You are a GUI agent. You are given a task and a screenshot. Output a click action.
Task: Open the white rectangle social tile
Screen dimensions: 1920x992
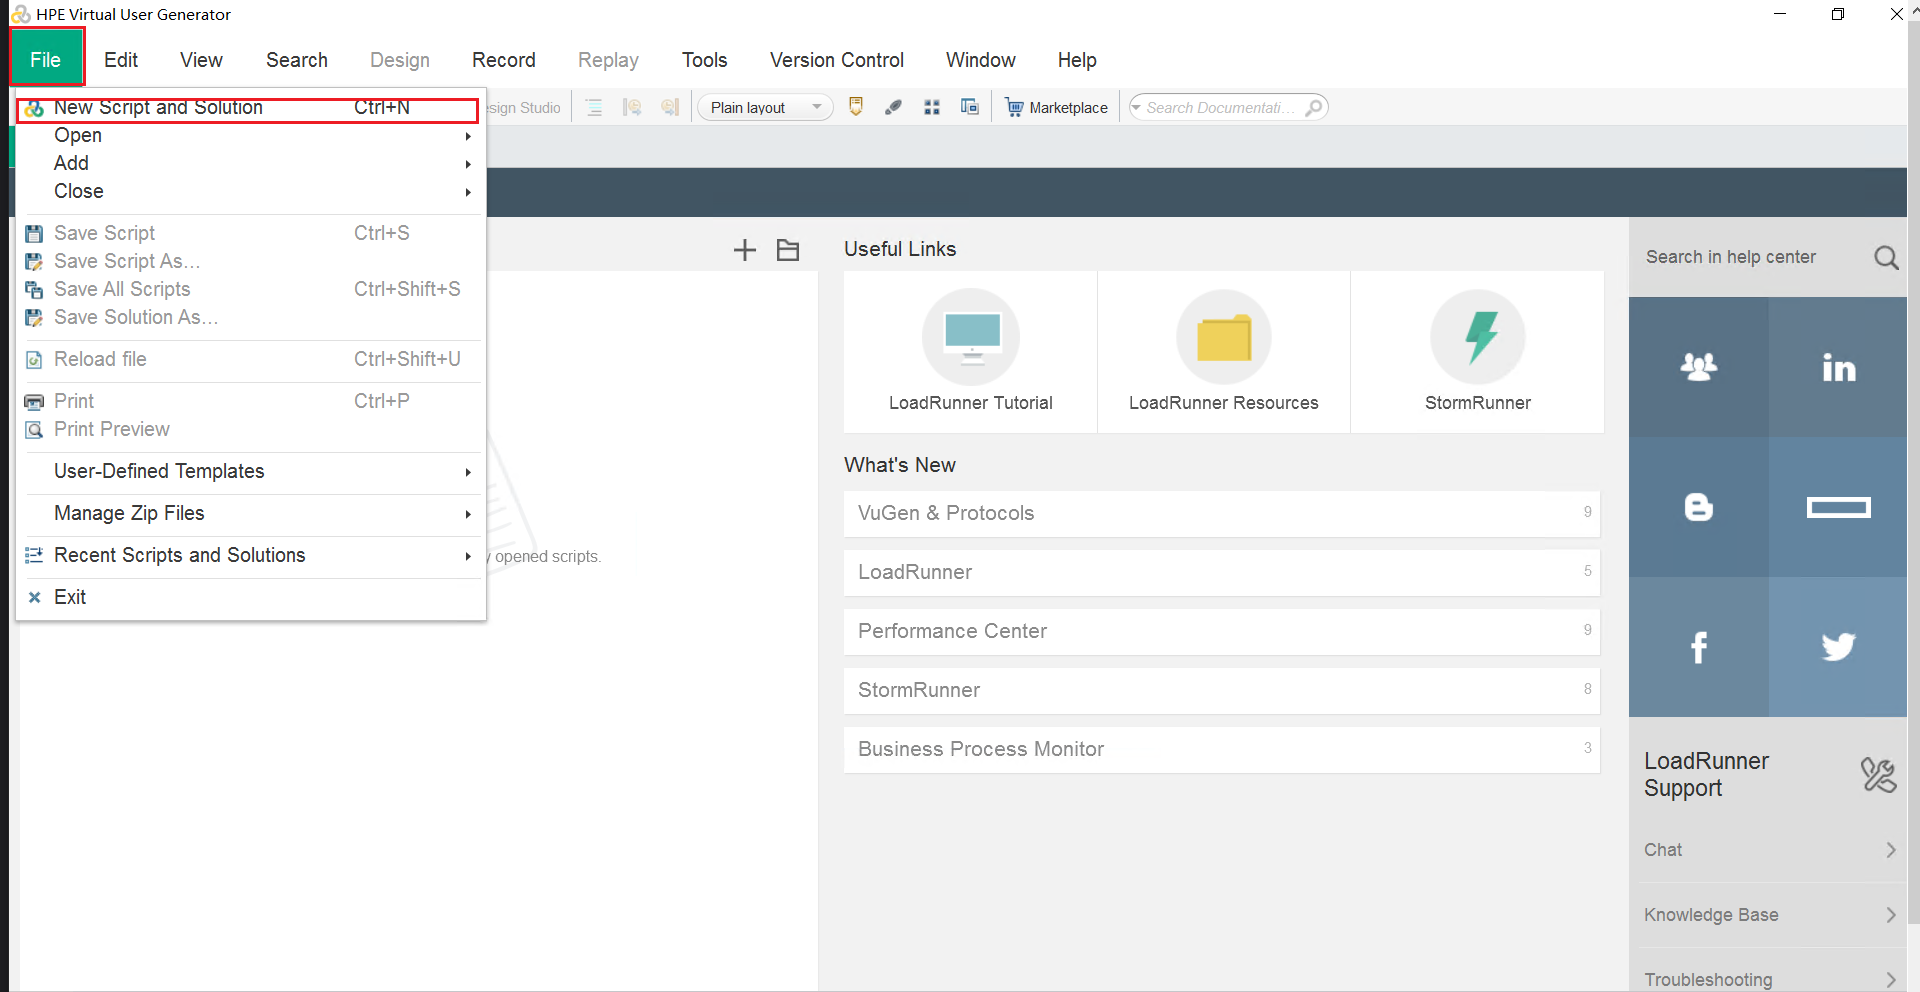click(x=1838, y=507)
